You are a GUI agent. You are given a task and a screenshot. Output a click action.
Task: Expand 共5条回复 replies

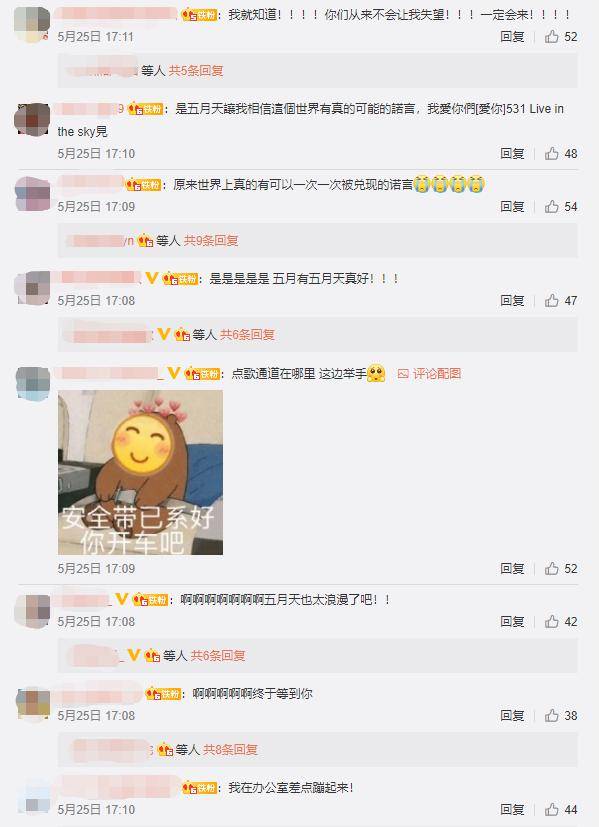pyautogui.click(x=196, y=71)
